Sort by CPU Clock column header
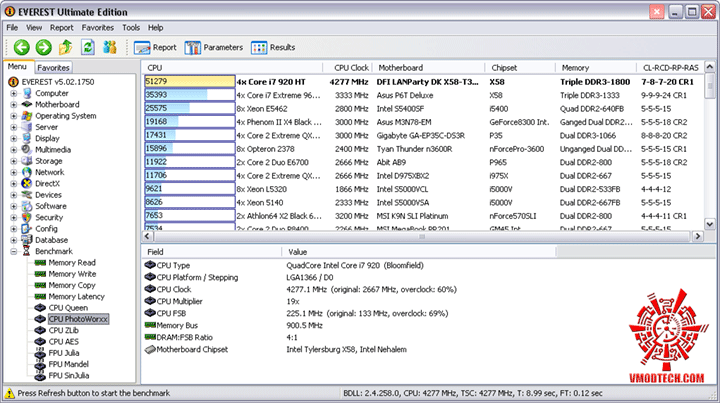This screenshot has height=403, width=720. click(348, 67)
